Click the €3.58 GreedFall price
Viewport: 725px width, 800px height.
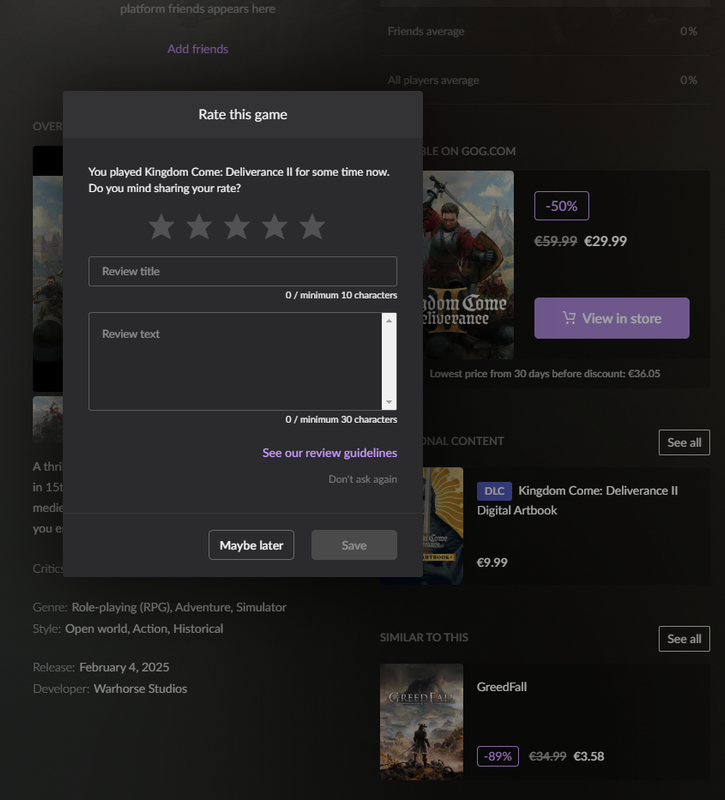589,756
